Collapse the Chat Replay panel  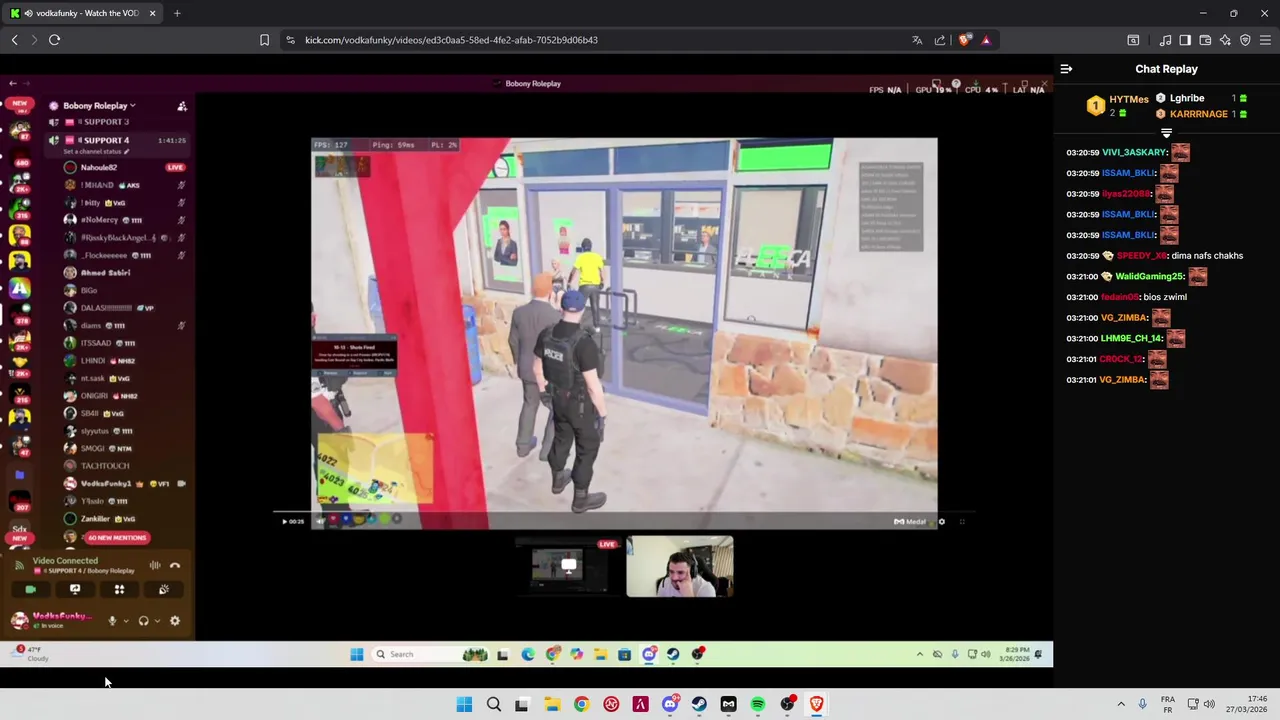(x=1066, y=69)
